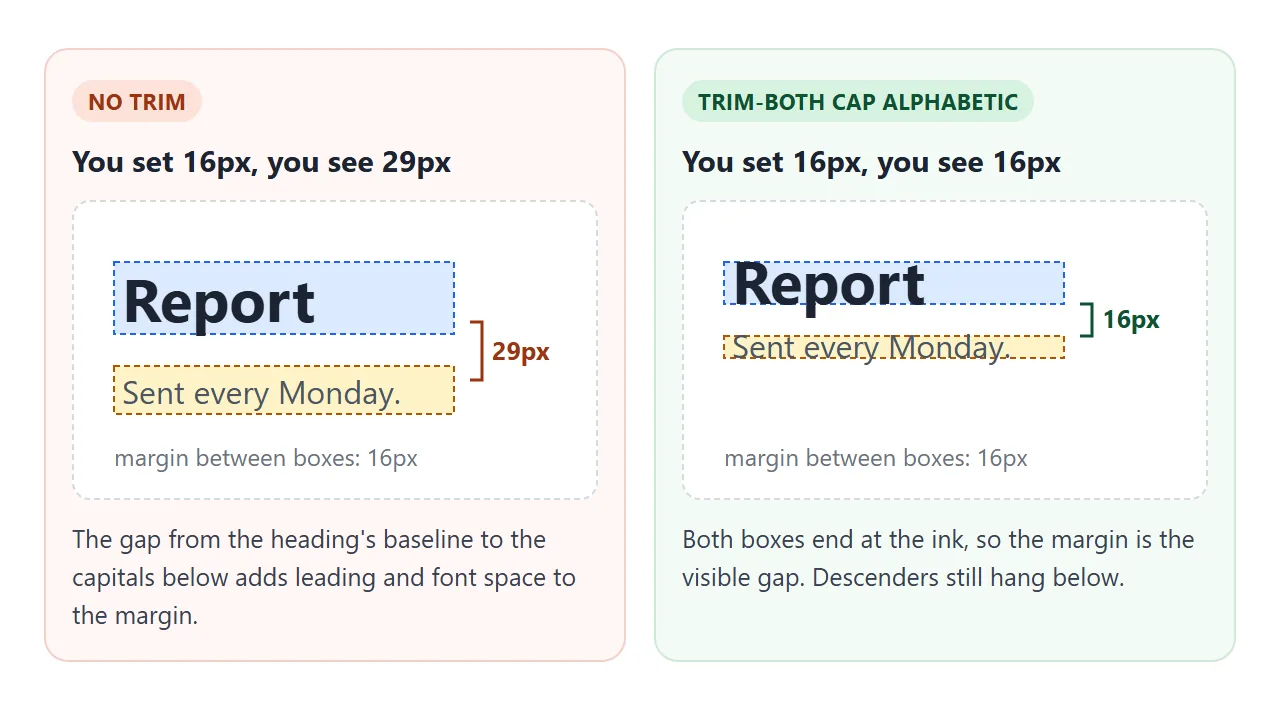
Task: Click the paragraph starting 'Both boxes end at the ink'
Action: click(x=938, y=559)
